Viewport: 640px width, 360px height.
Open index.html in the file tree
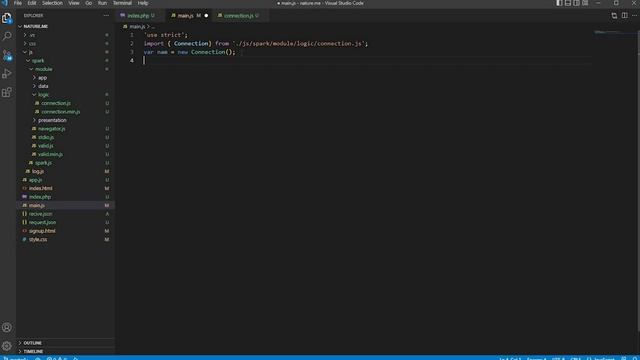[x=65, y=188]
